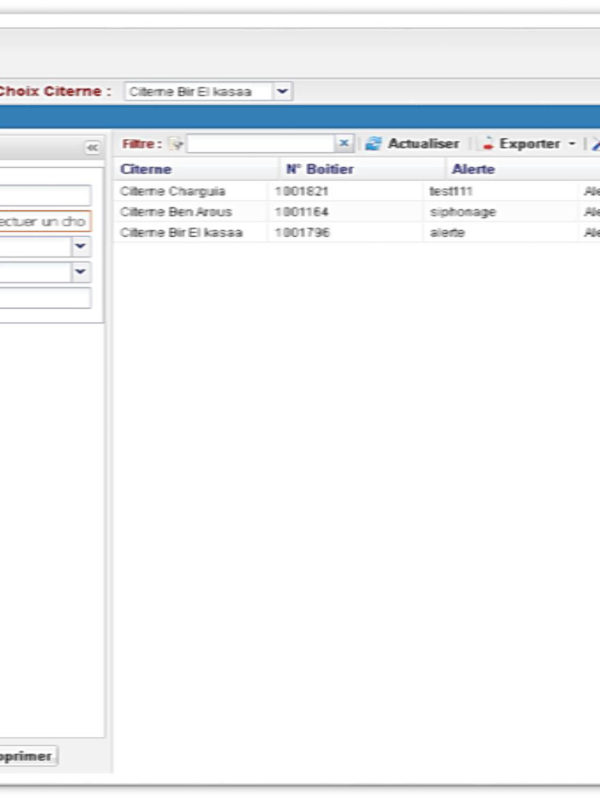Select the Citerne Ben Arous row
600x800 pixels.
pyautogui.click(x=176, y=212)
